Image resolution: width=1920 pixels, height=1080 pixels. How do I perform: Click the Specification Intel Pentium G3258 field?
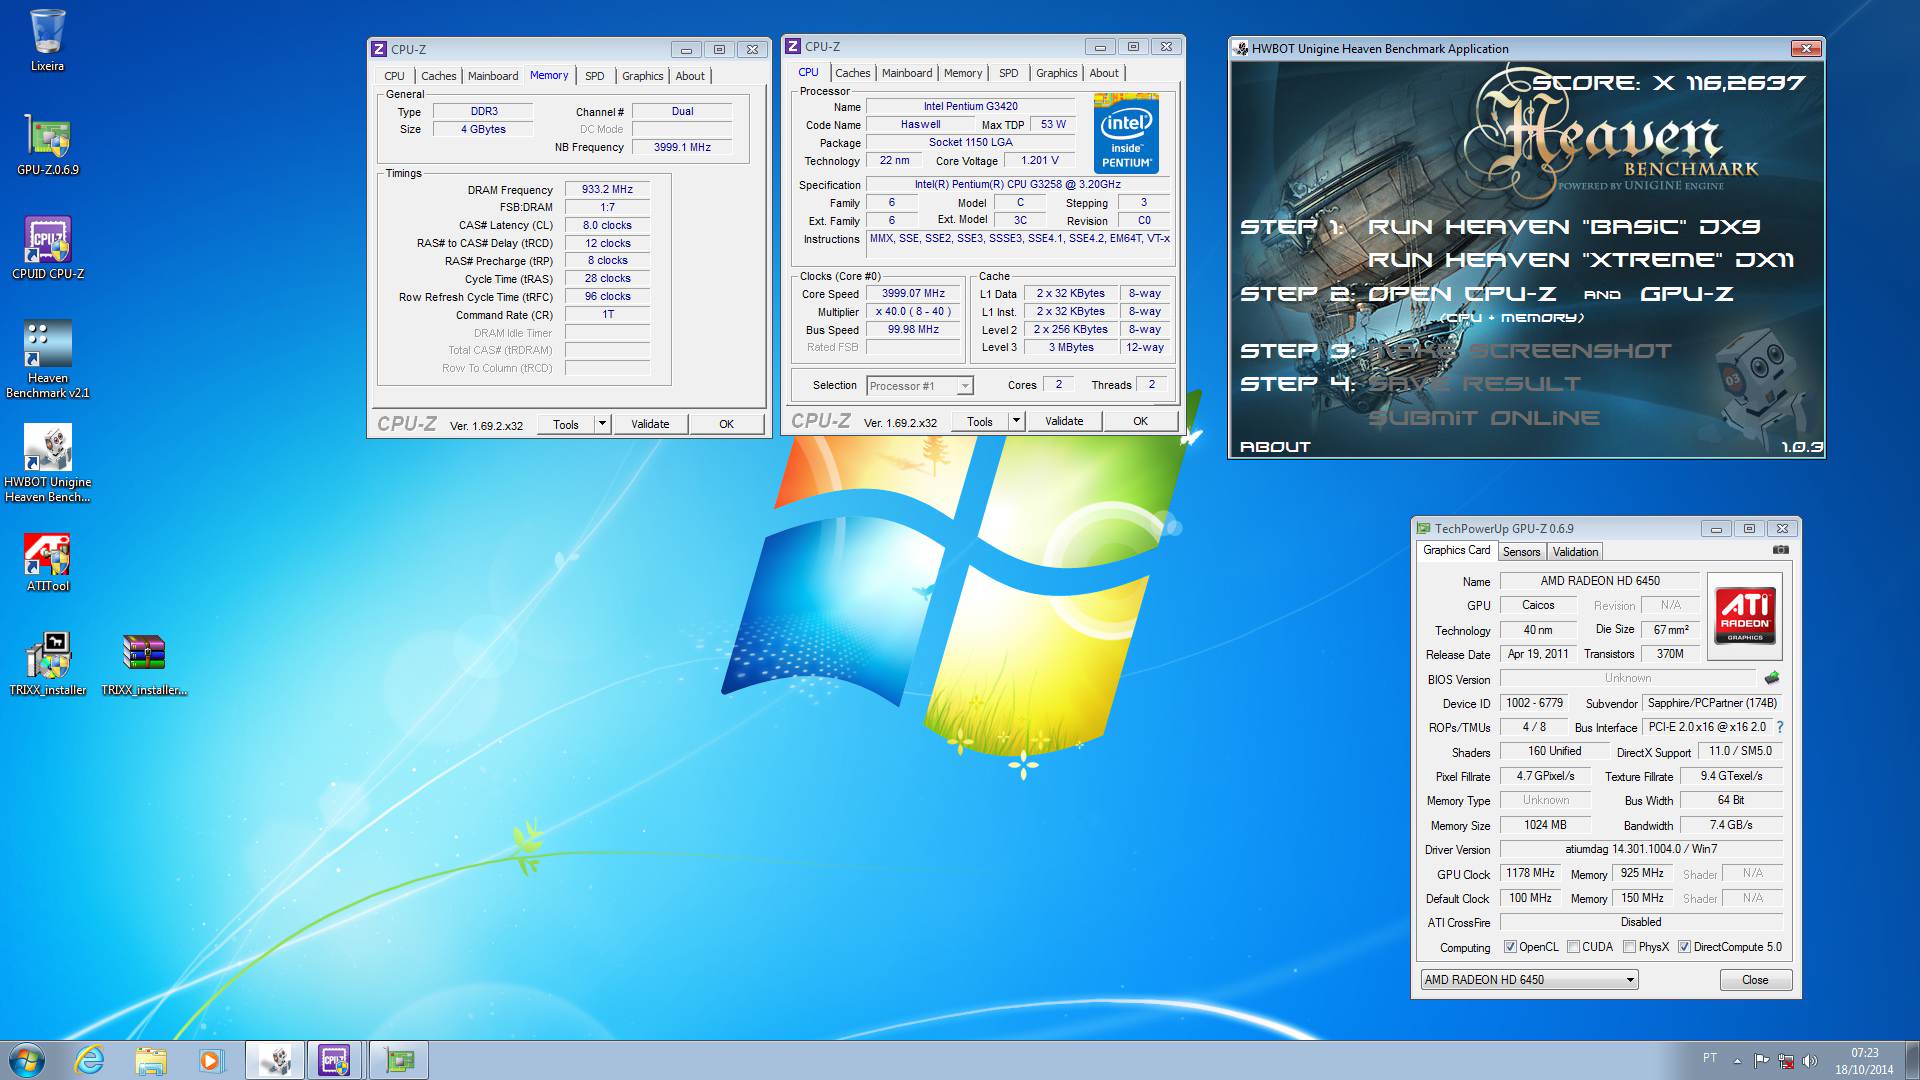[1017, 185]
